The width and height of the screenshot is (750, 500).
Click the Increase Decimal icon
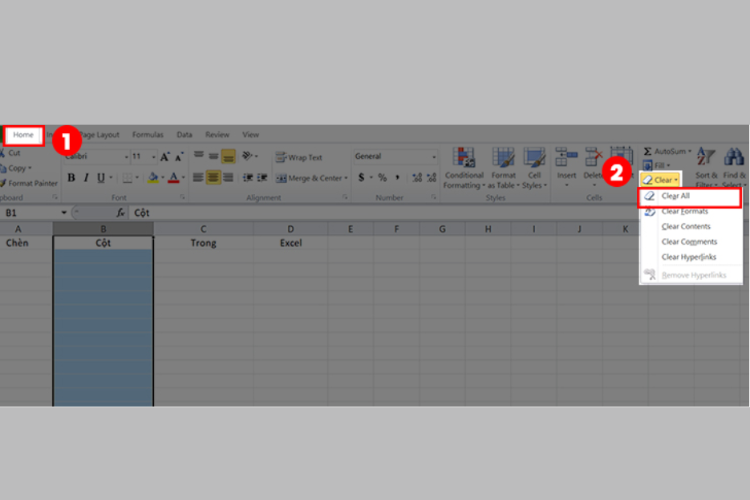tap(417, 178)
